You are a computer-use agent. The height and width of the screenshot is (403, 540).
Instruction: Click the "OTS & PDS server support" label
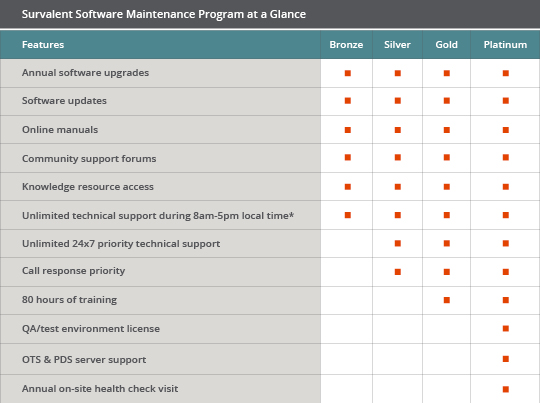click(x=84, y=360)
